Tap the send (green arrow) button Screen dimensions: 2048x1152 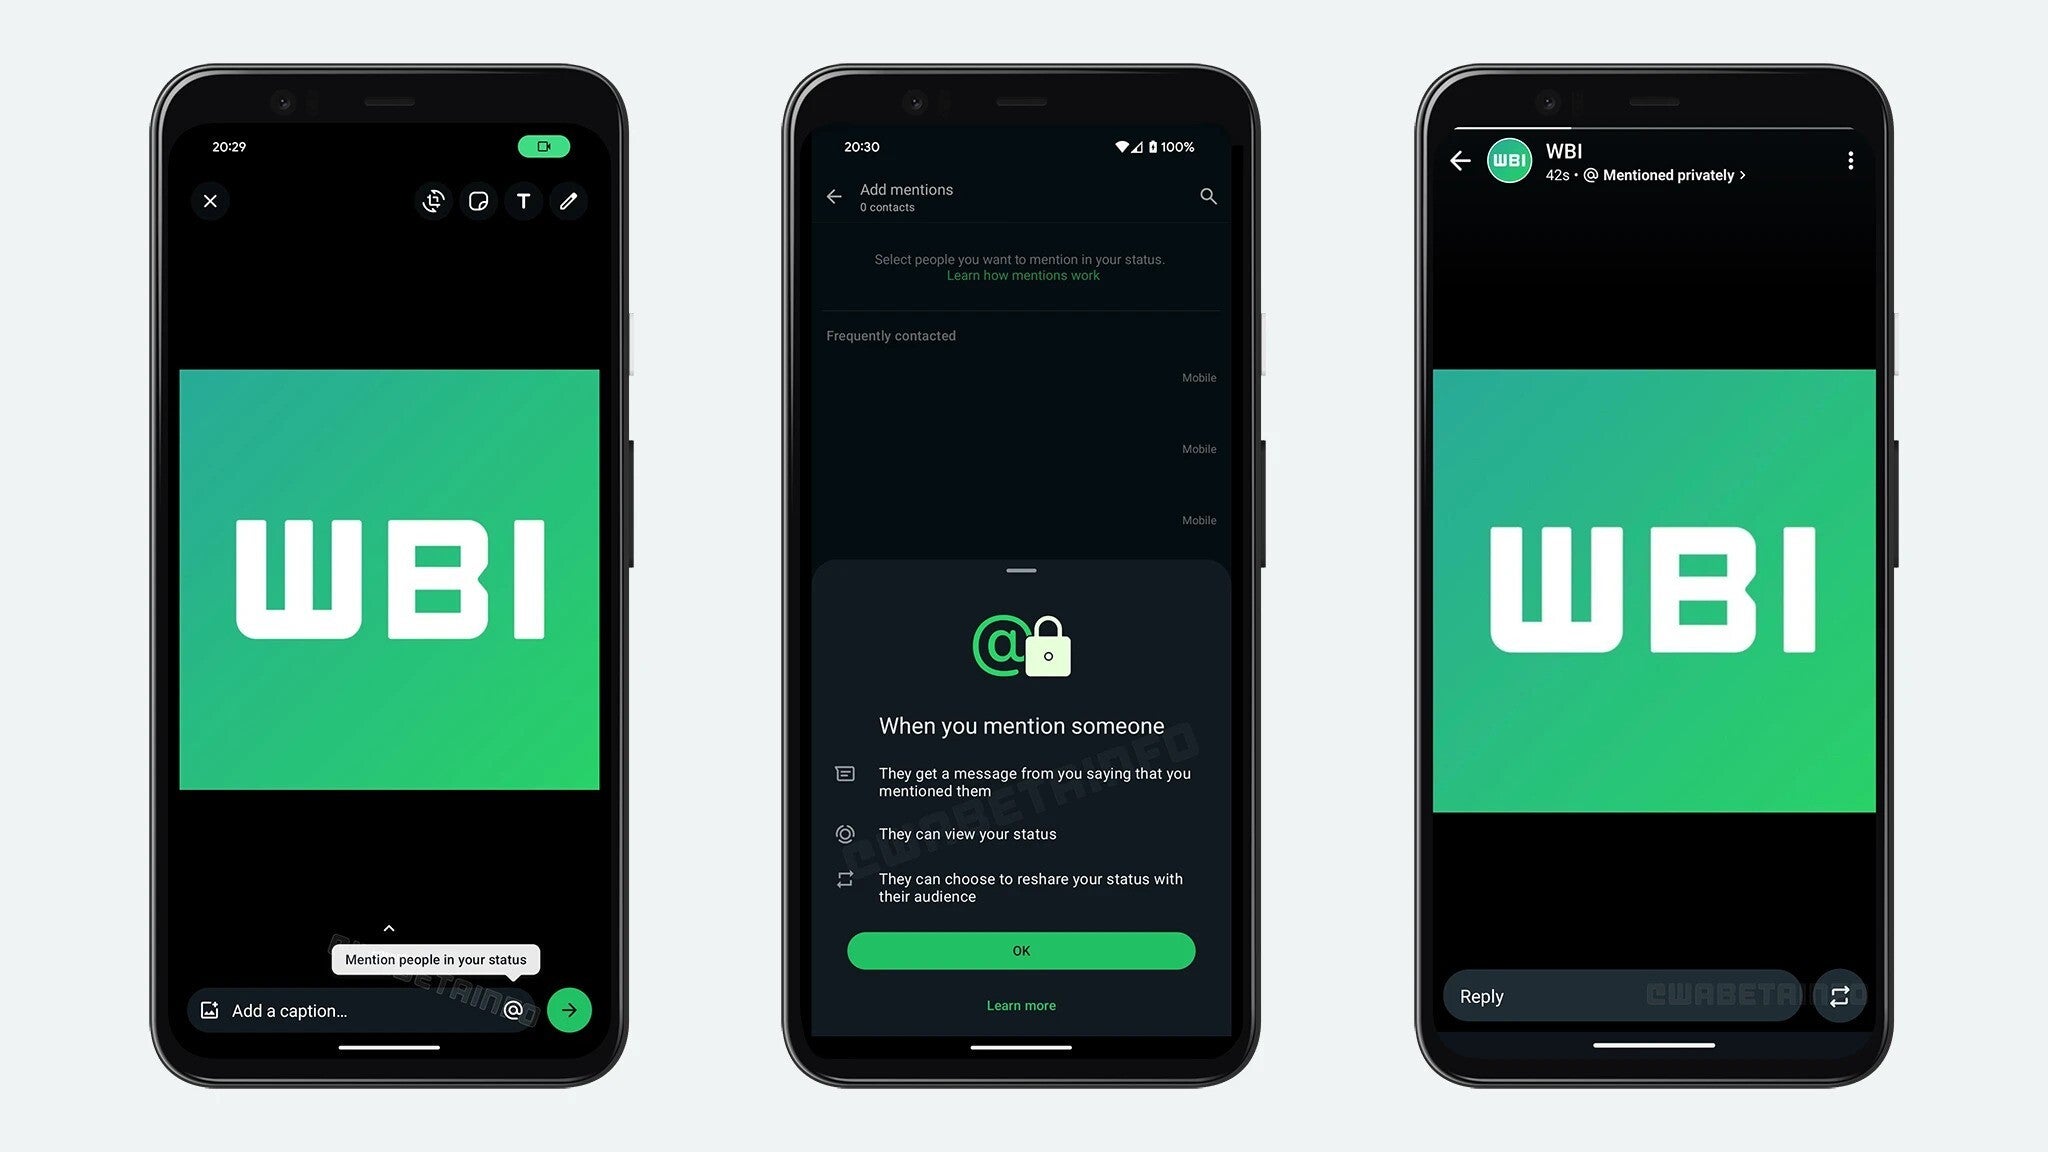tap(570, 1010)
